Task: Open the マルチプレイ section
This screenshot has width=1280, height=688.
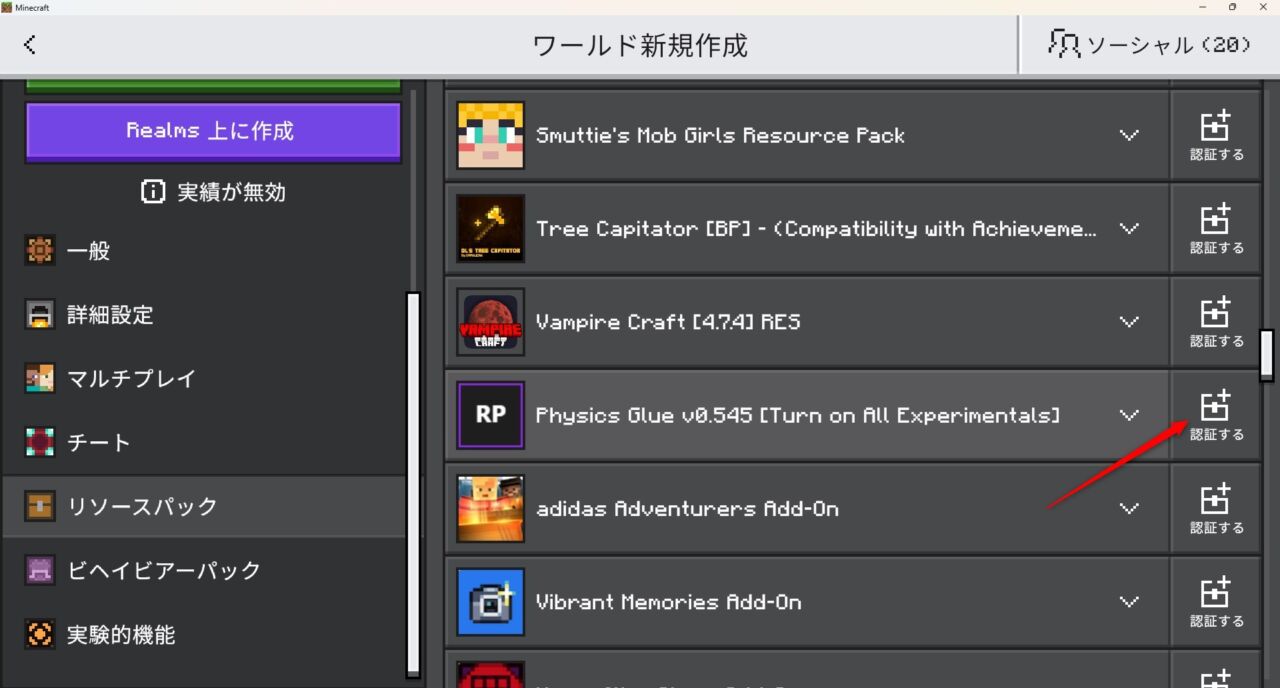Action: (204, 379)
